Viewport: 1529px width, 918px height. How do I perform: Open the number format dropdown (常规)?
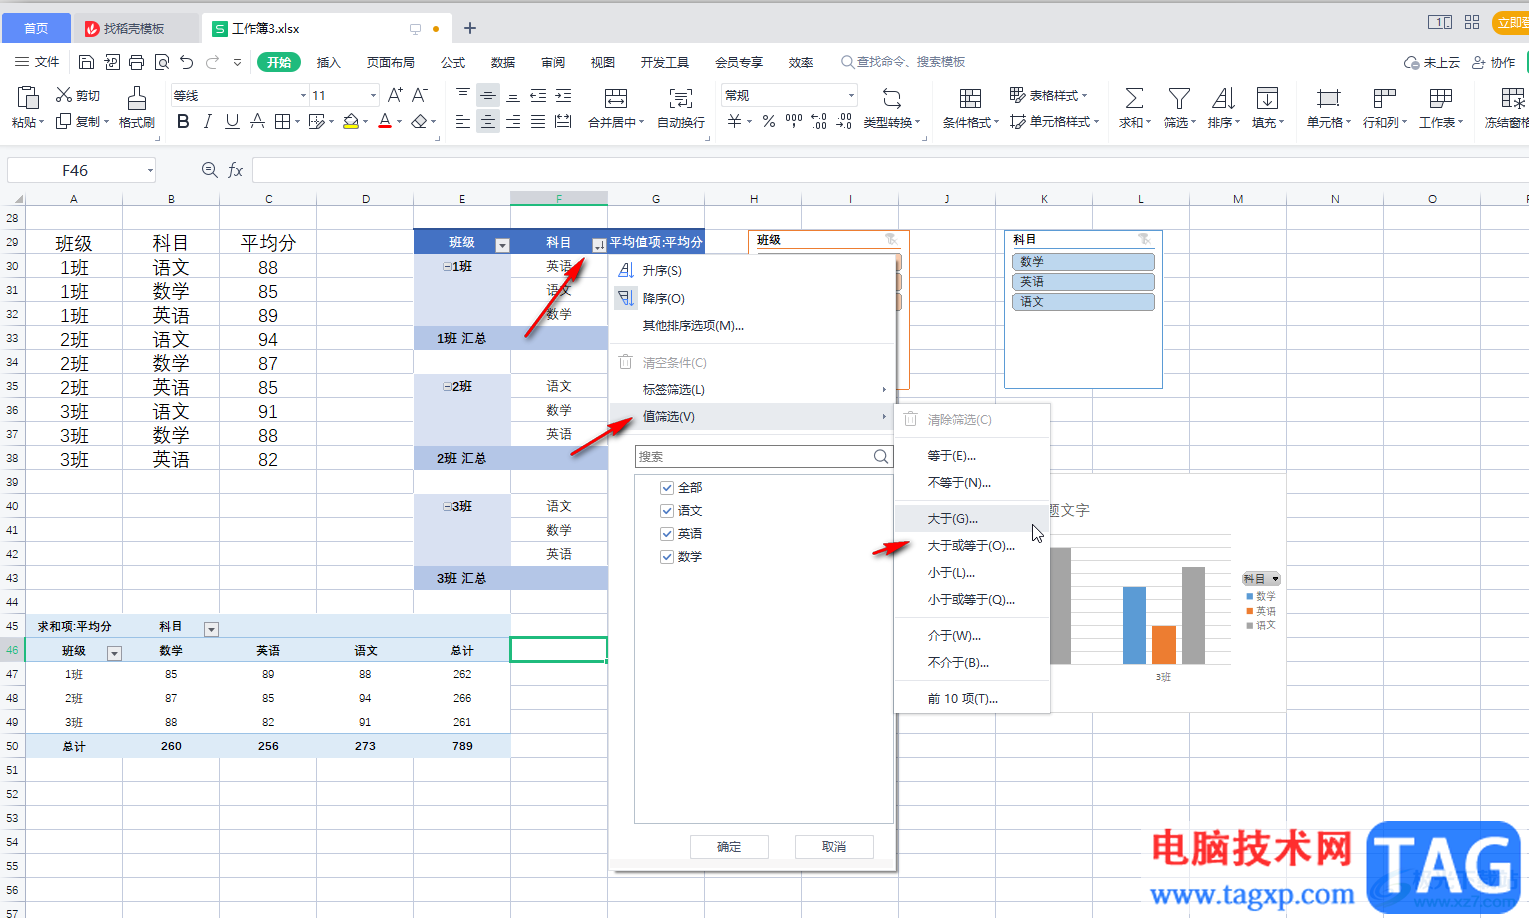[x=851, y=95]
